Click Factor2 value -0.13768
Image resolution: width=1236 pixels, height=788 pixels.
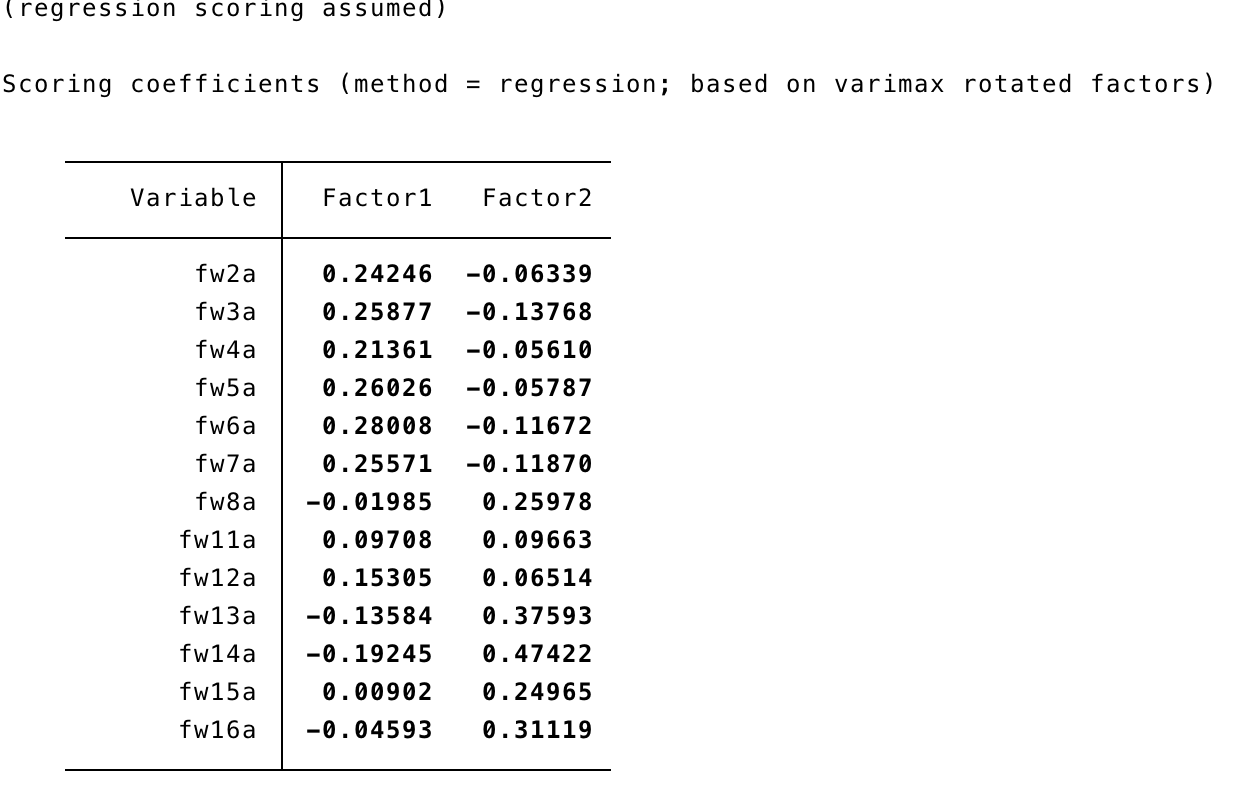click(529, 312)
